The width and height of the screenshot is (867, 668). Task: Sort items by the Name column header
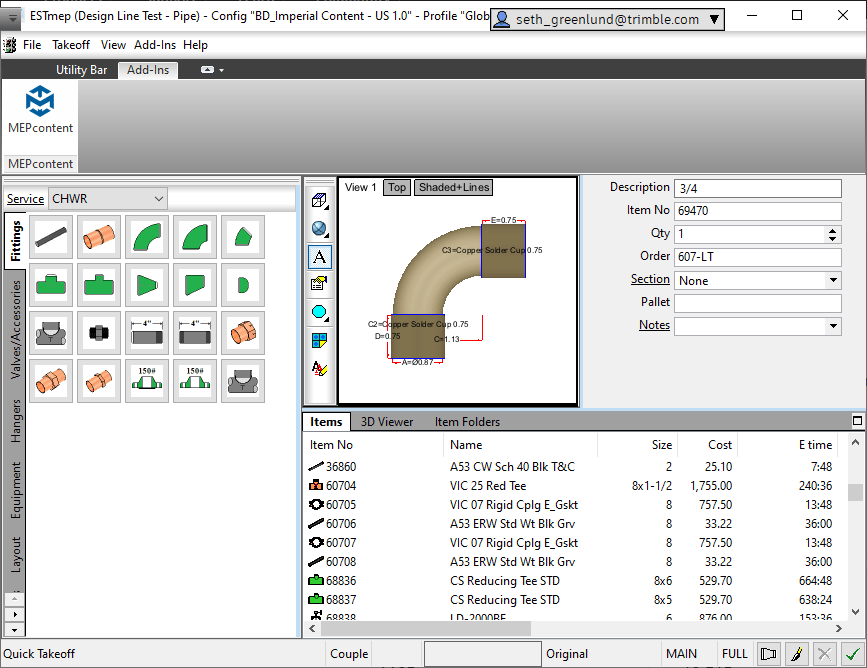point(520,445)
